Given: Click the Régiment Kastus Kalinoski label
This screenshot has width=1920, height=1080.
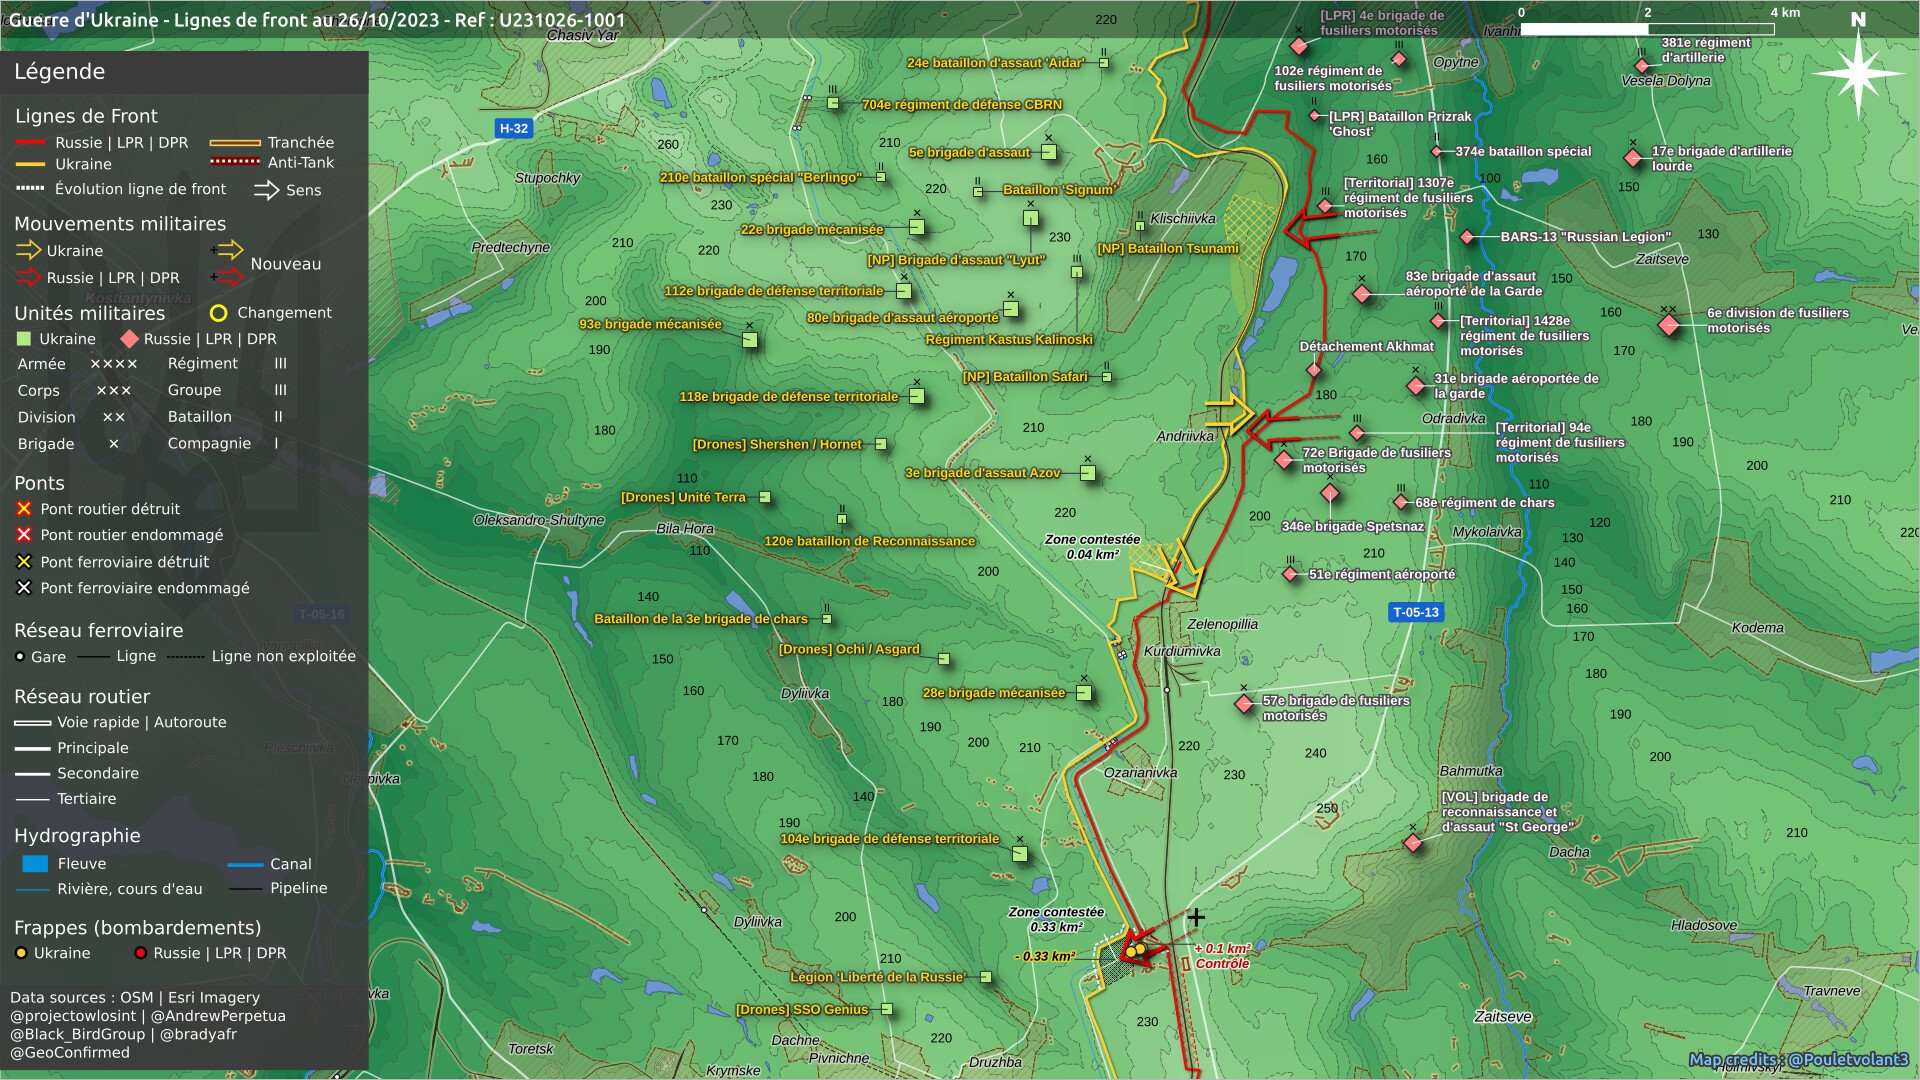Looking at the screenshot, I should point(1009,340).
